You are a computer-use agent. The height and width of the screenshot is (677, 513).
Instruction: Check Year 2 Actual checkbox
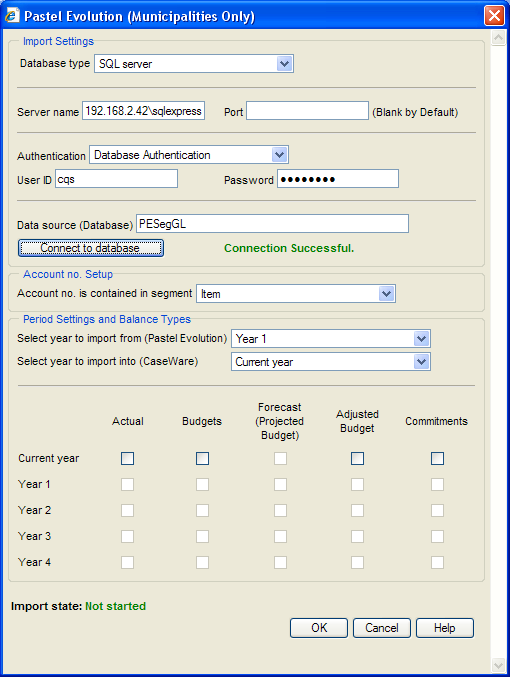[127, 510]
